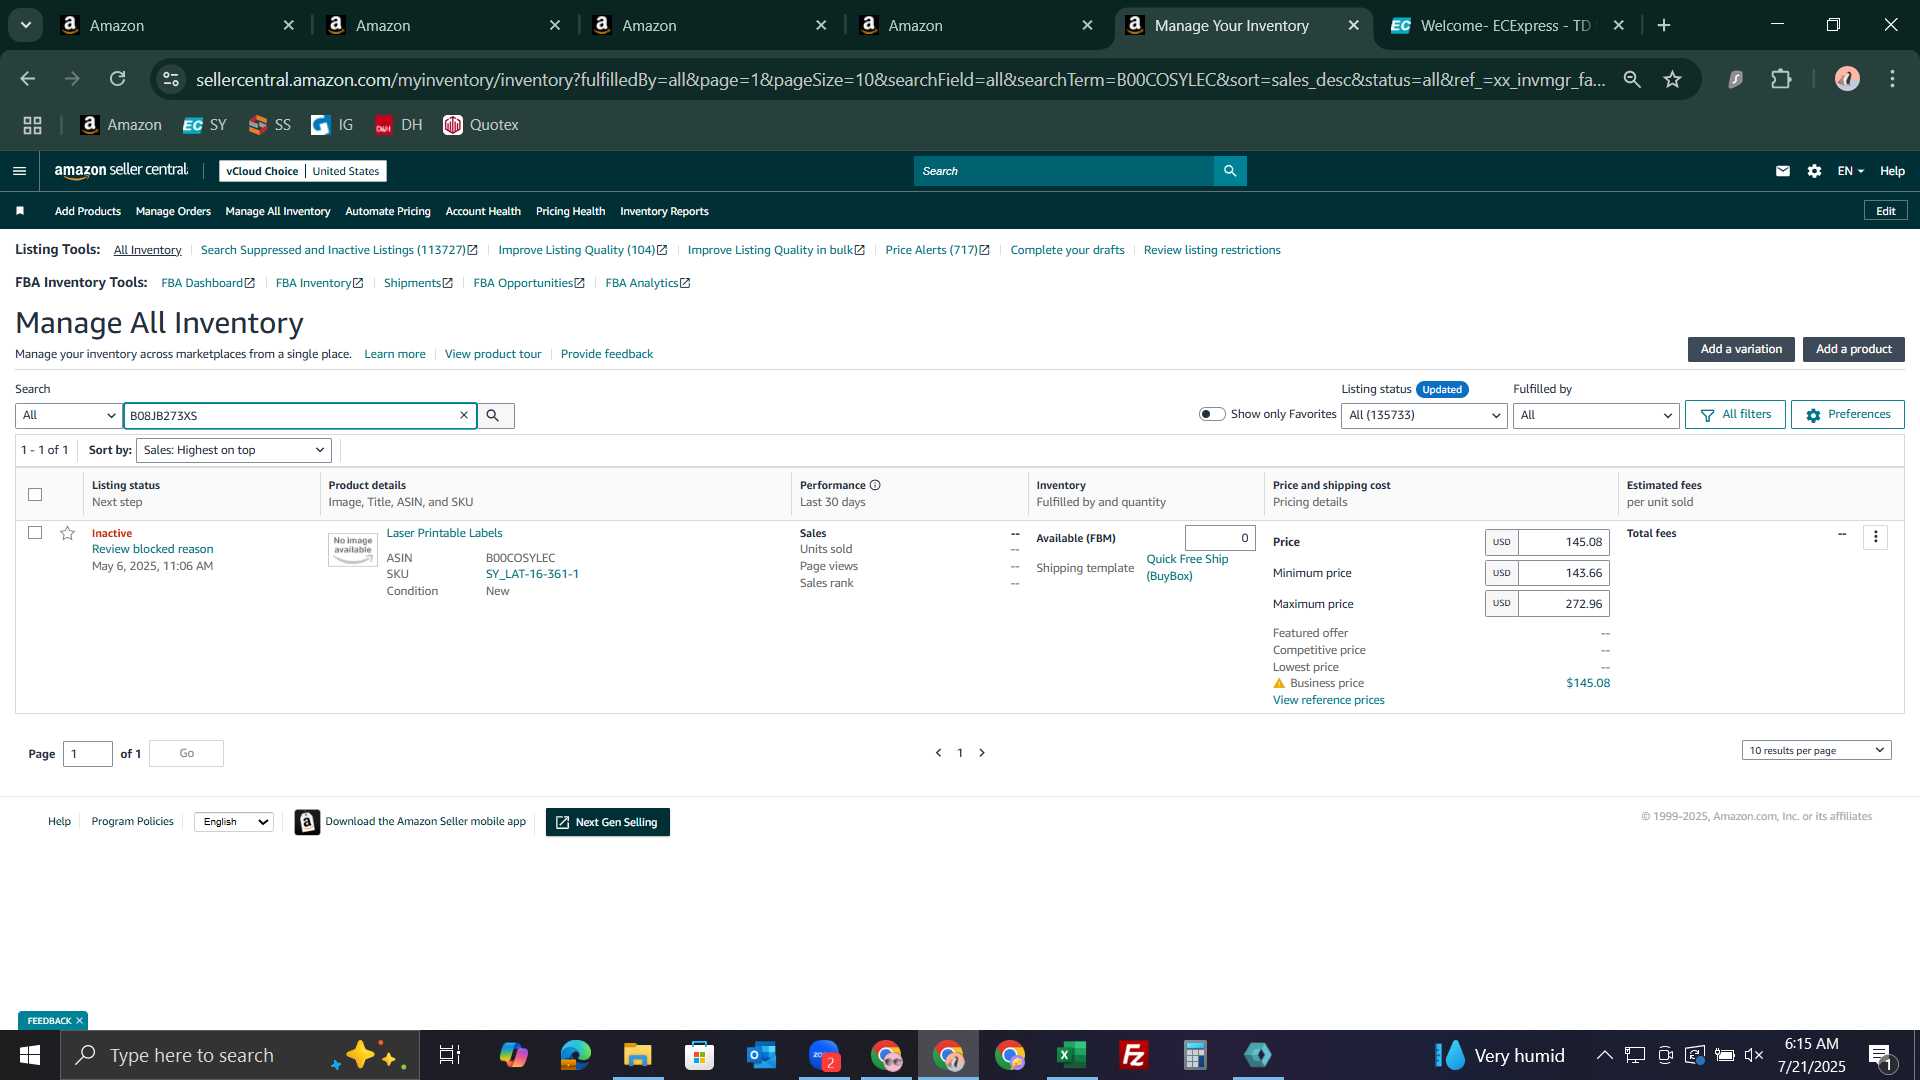Viewport: 1920px width, 1080px height.
Task: Open the Chrome profile avatar
Action: coord(1847,79)
